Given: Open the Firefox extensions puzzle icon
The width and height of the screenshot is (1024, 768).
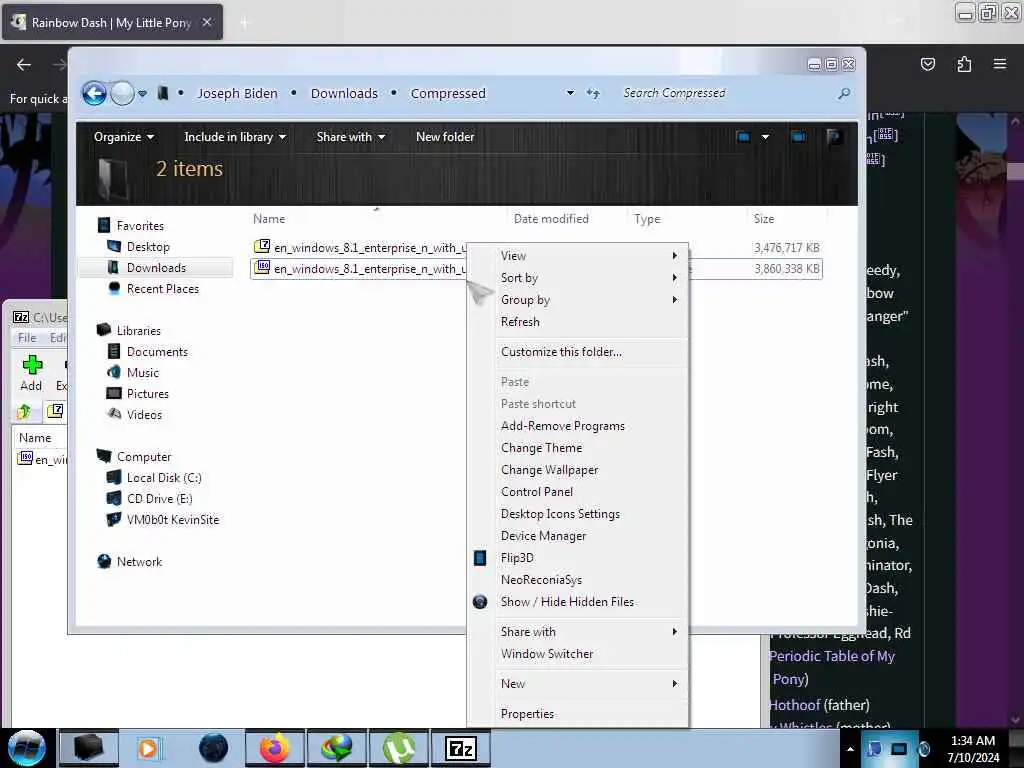Looking at the screenshot, I should (x=964, y=64).
